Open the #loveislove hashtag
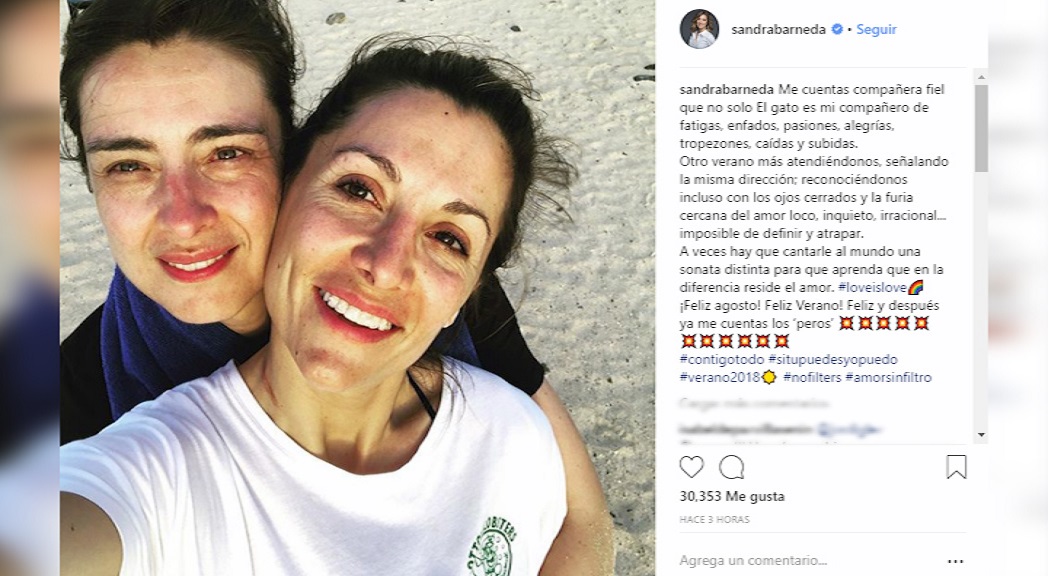The image size is (1048, 576). (x=873, y=287)
